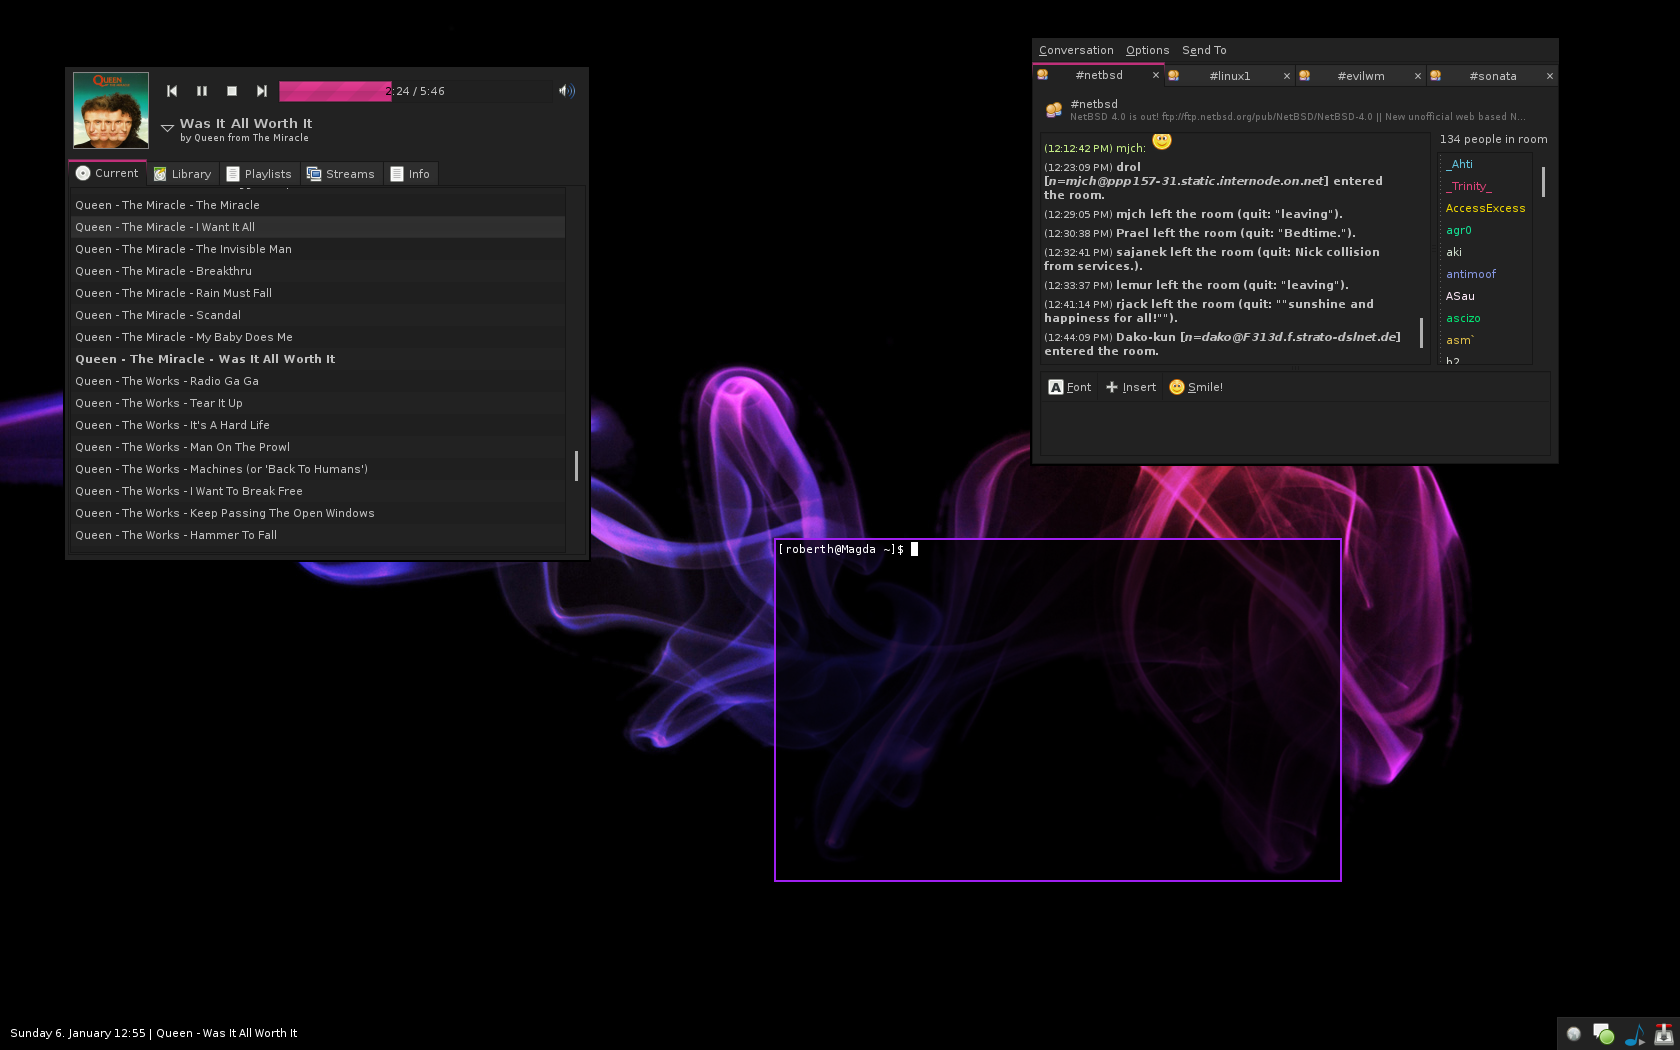Skip to the previous track
1680x1050 pixels.
click(x=172, y=91)
